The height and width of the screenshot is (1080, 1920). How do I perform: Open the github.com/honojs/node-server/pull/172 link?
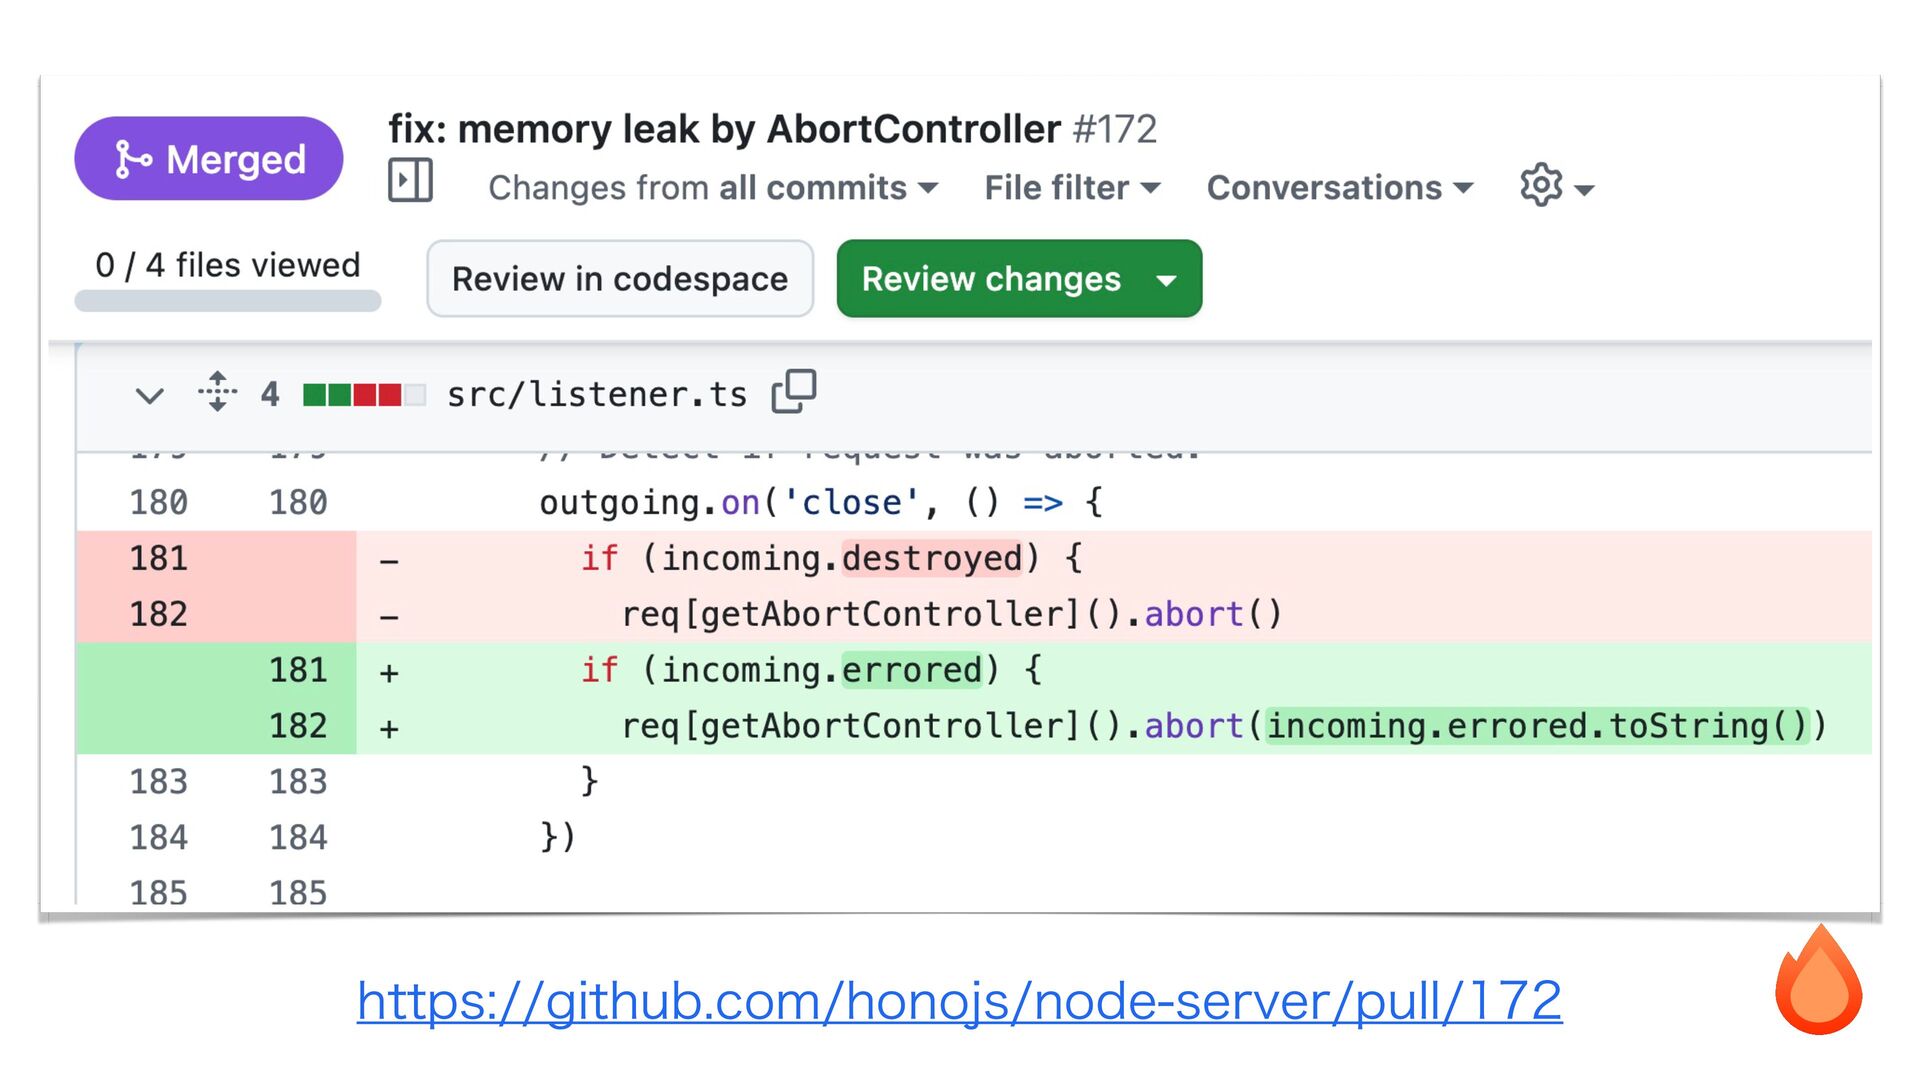pyautogui.click(x=958, y=1000)
